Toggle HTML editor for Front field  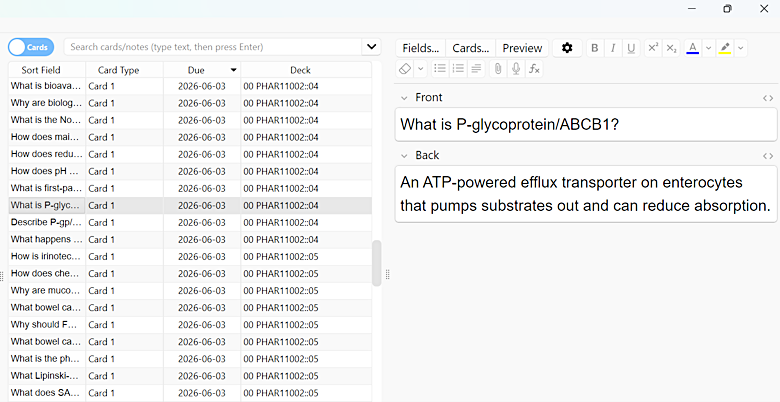[x=768, y=98]
